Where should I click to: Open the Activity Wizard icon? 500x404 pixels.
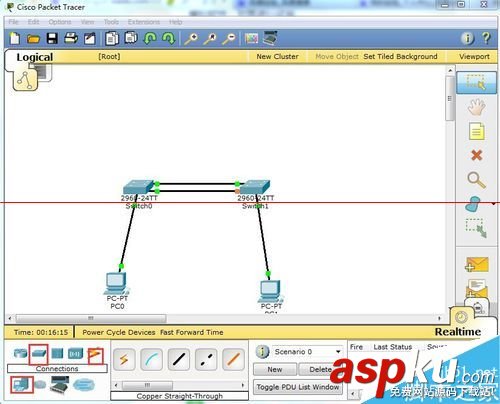(89, 39)
